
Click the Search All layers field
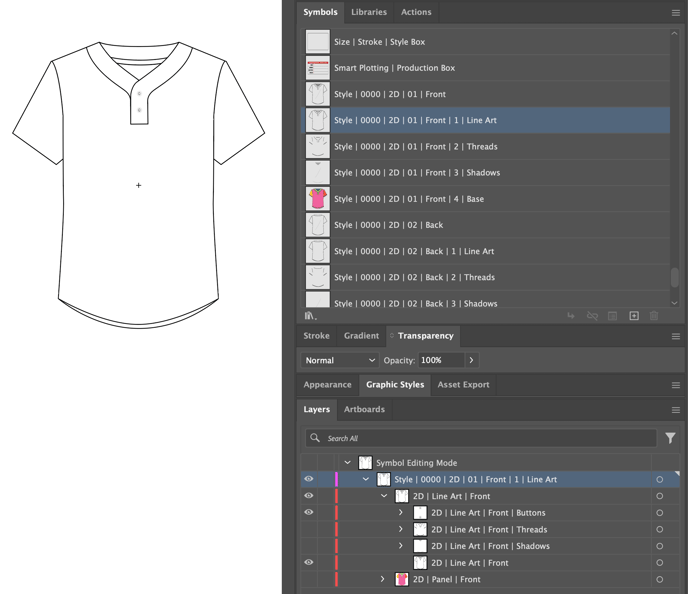coord(480,438)
